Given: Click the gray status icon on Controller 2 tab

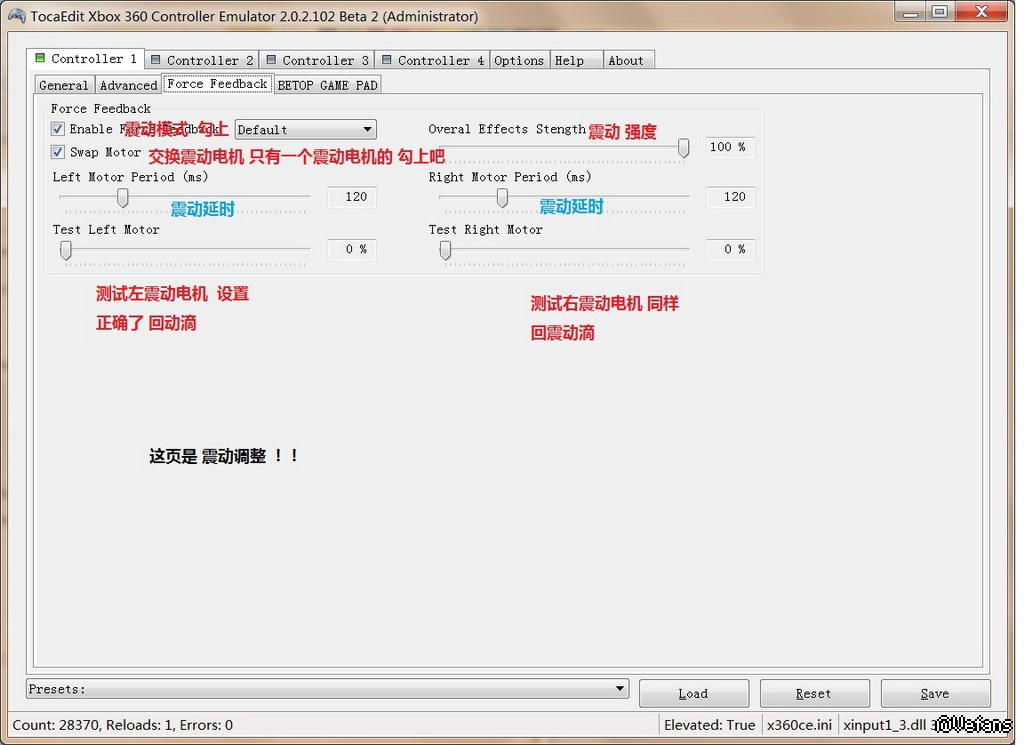Looking at the screenshot, I should click(x=155, y=59).
